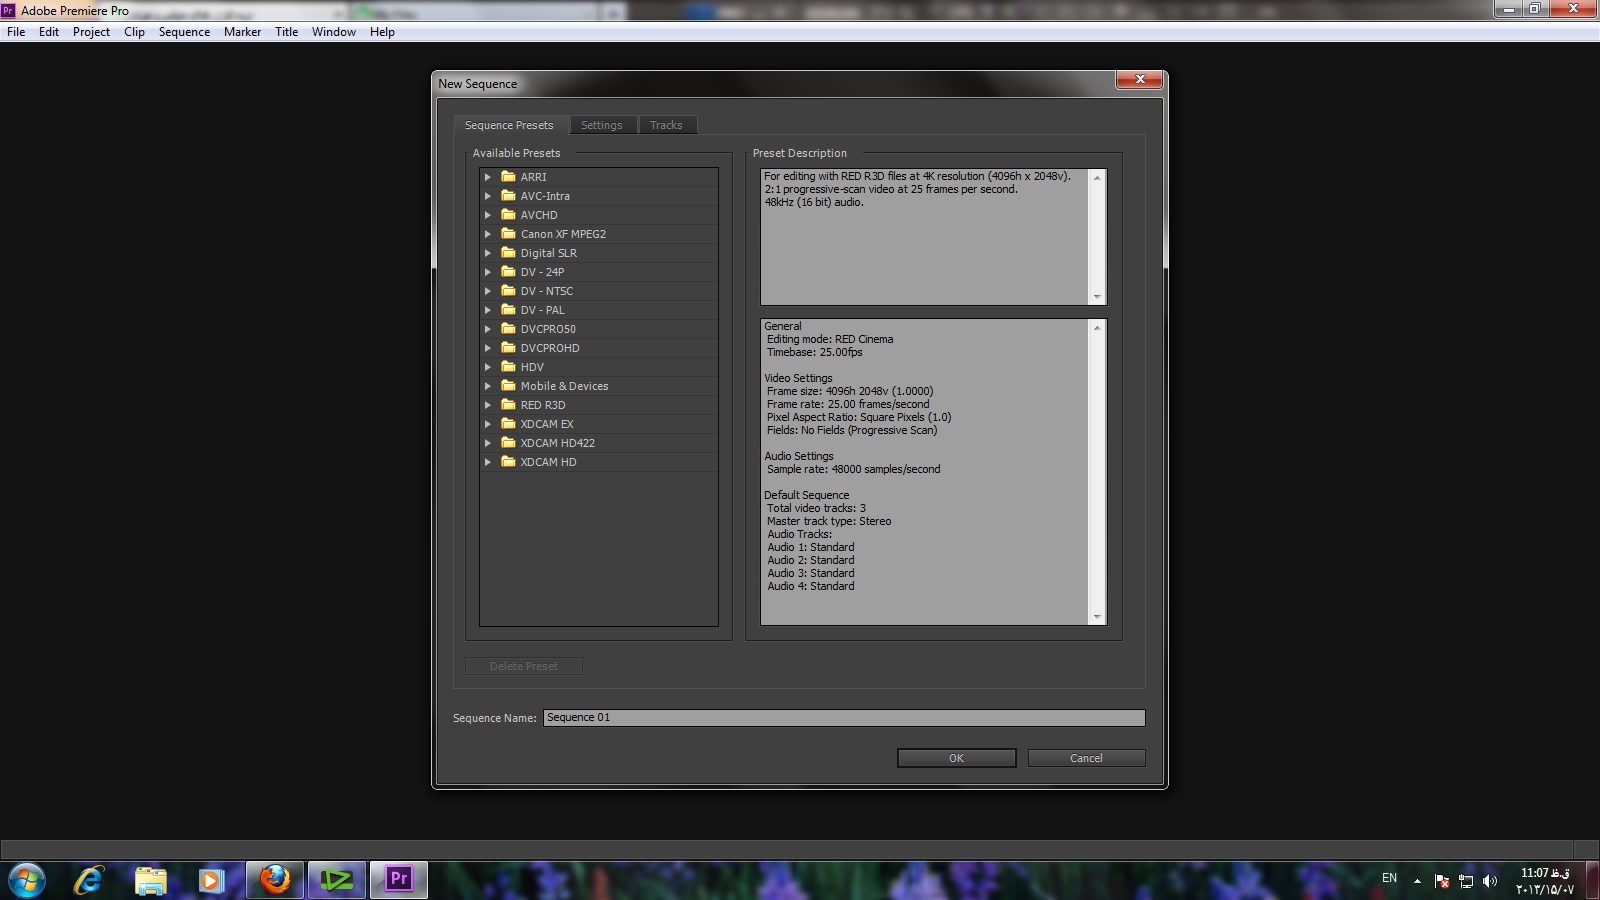Click up arrow of General settings scrollbar
Image resolution: width=1600 pixels, height=900 pixels.
tap(1097, 328)
